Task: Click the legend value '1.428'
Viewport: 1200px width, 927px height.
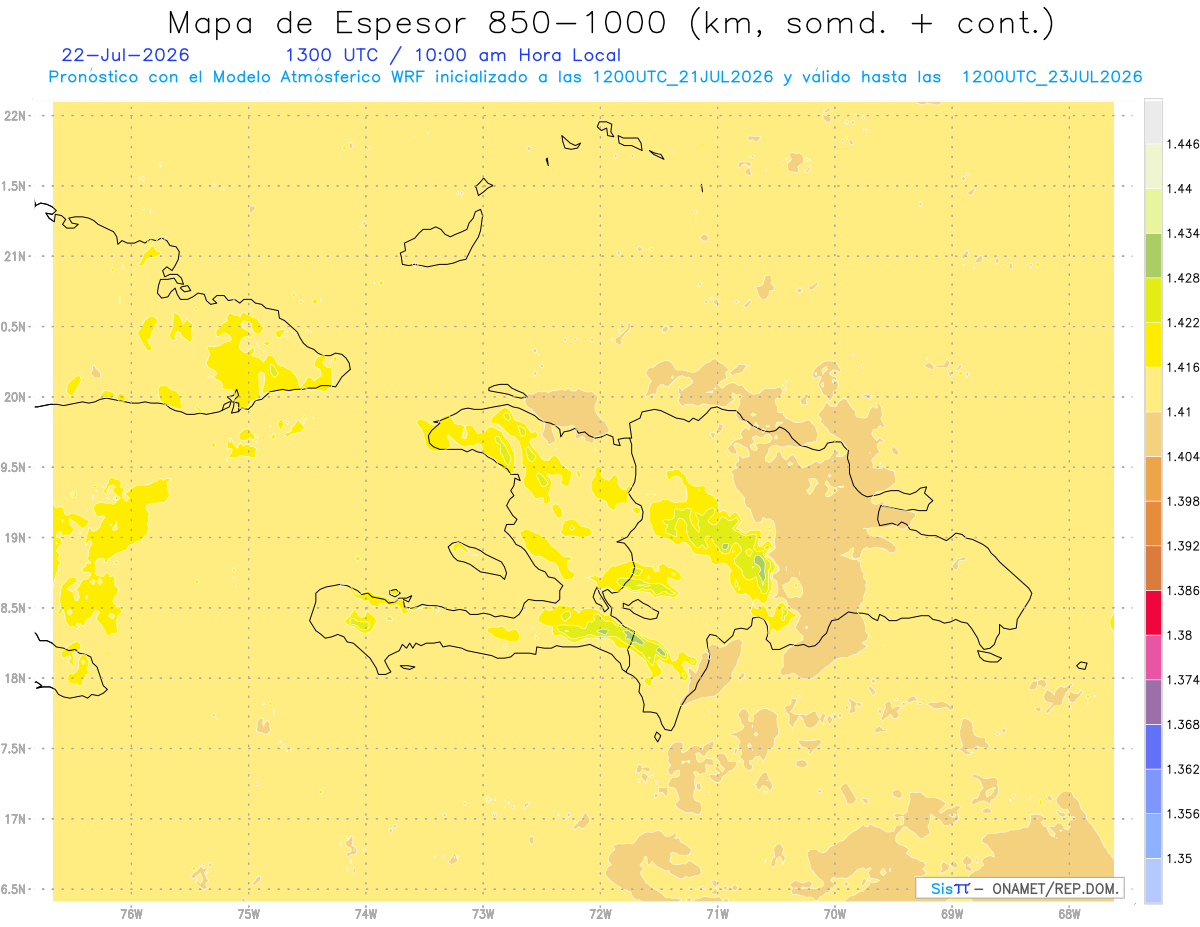Action: point(1184,278)
